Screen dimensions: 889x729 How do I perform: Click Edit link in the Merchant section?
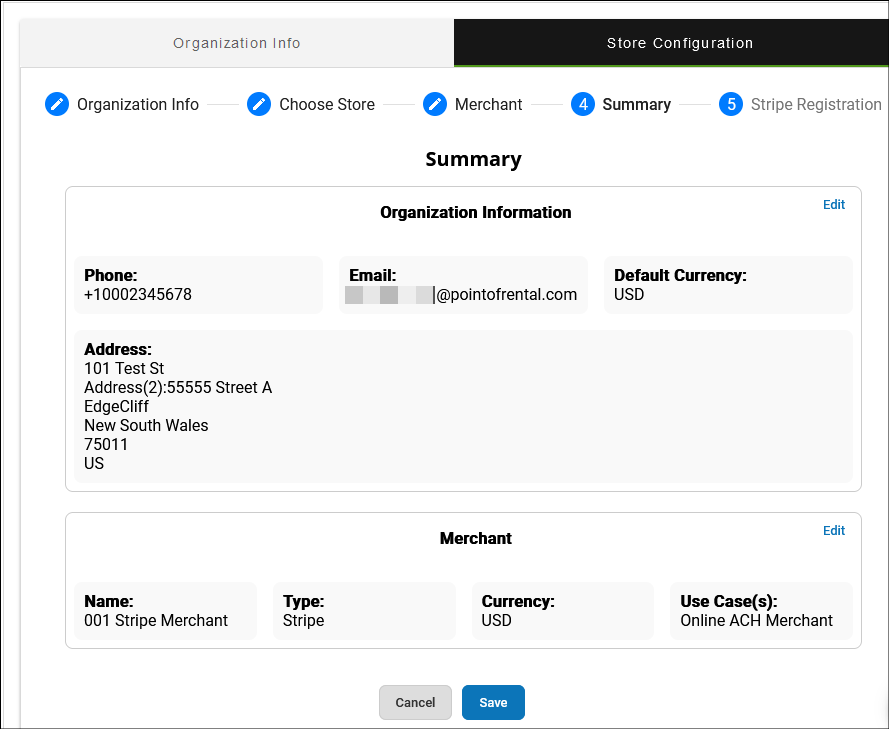point(833,530)
